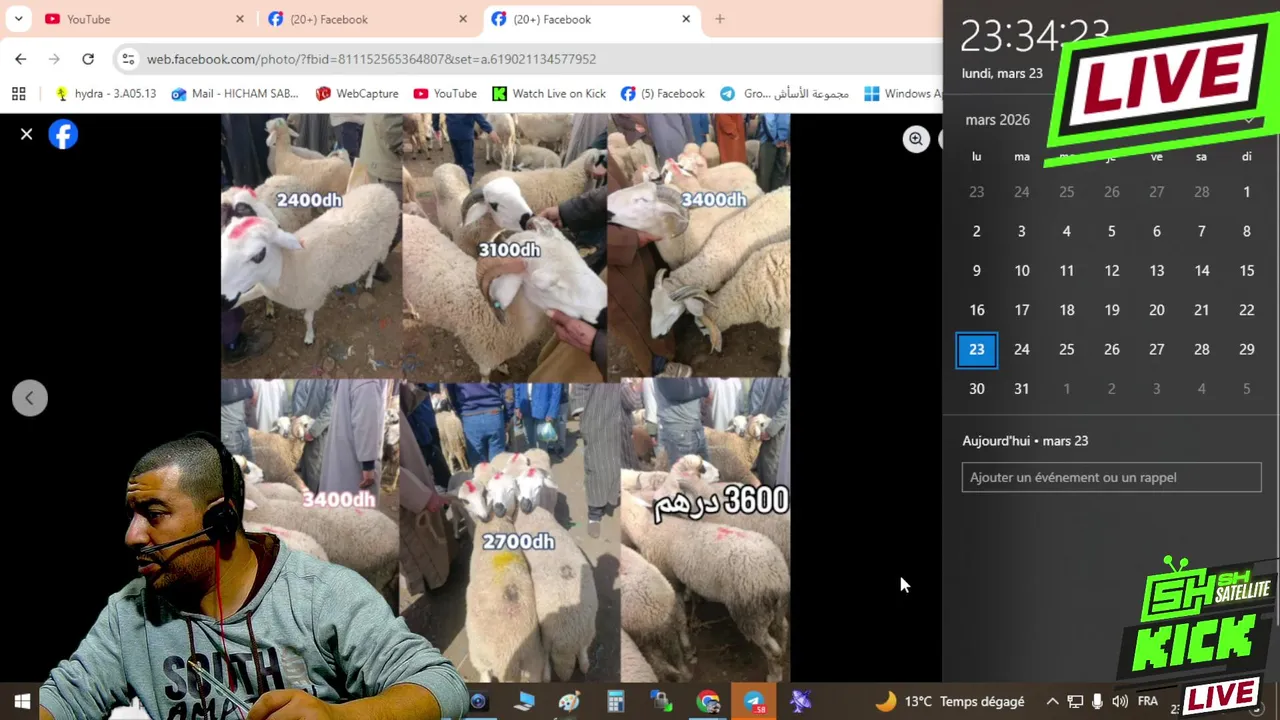1280x720 pixels.
Task: Select March 6 in the calendar
Action: [x=1157, y=231]
